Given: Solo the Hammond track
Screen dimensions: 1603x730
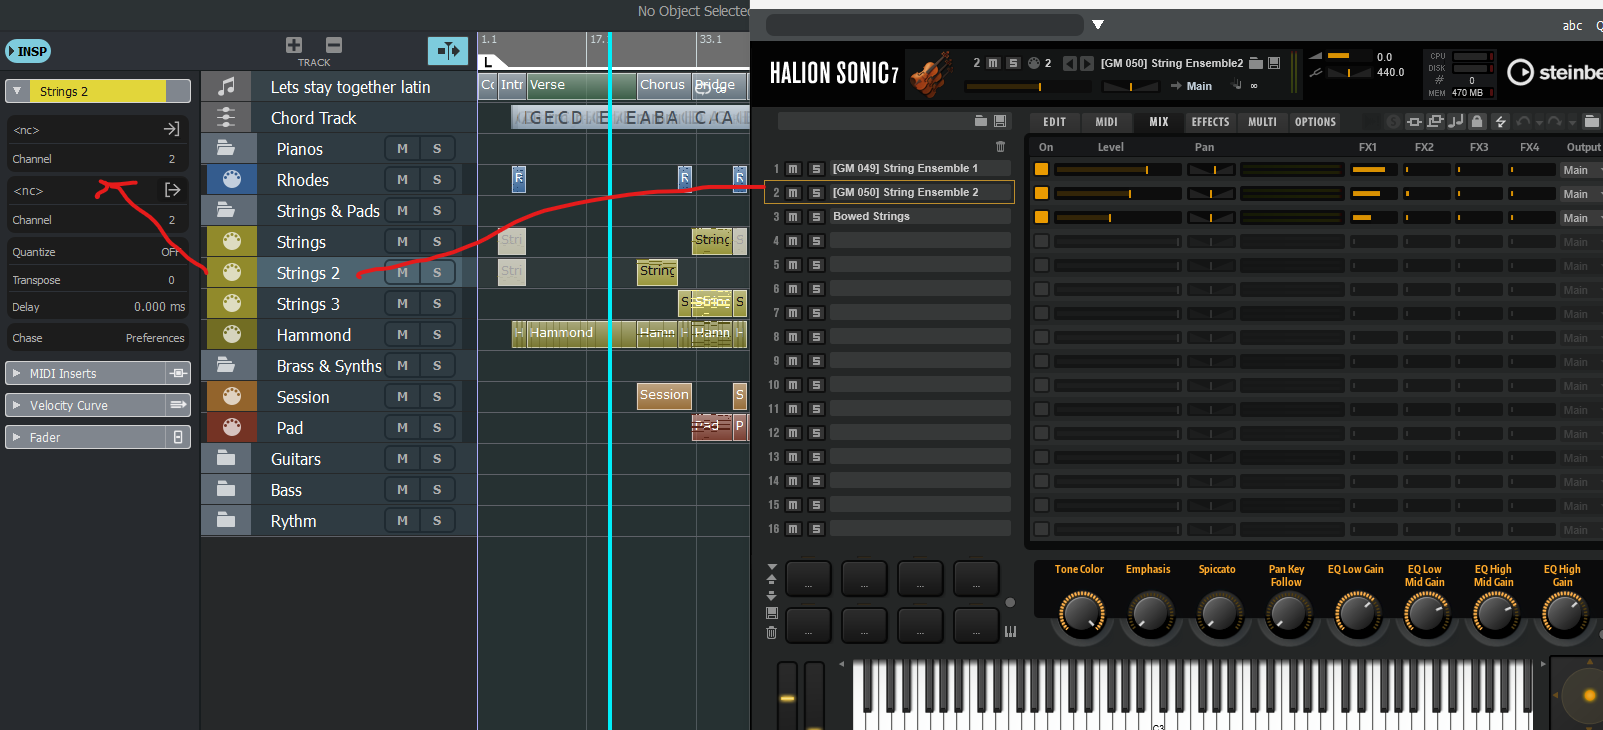Looking at the screenshot, I should (437, 335).
